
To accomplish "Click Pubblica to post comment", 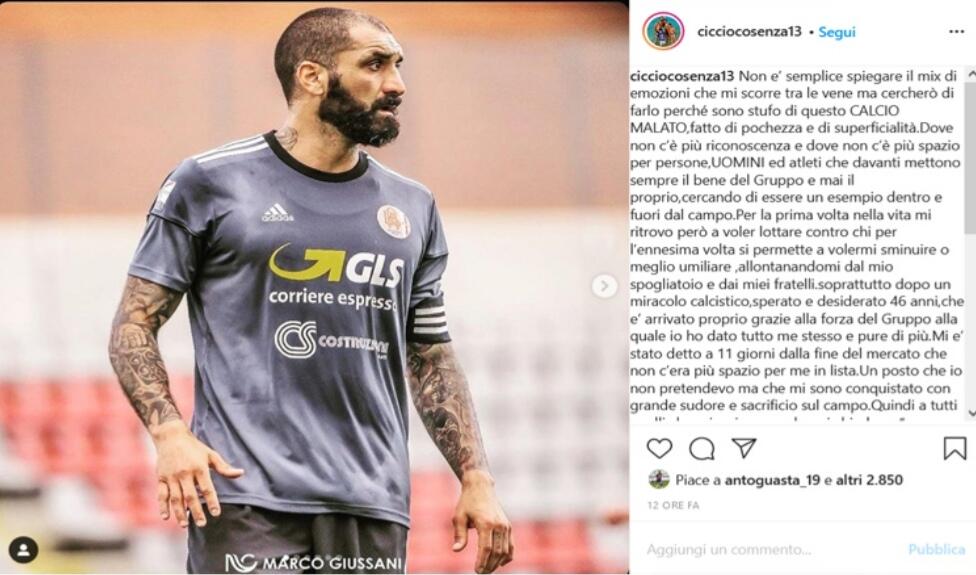I will pos(936,549).
